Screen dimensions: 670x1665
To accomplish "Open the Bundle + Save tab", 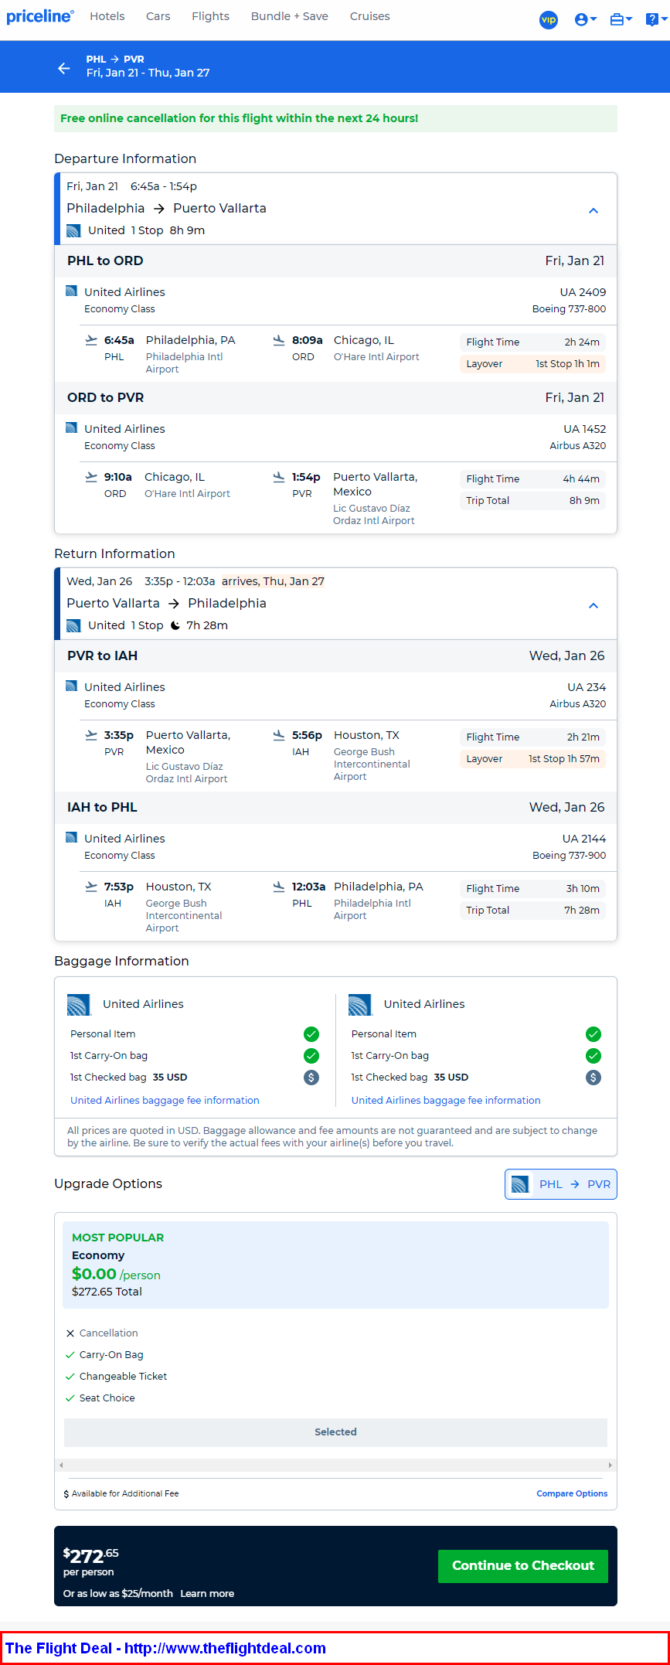I will 289,16.
